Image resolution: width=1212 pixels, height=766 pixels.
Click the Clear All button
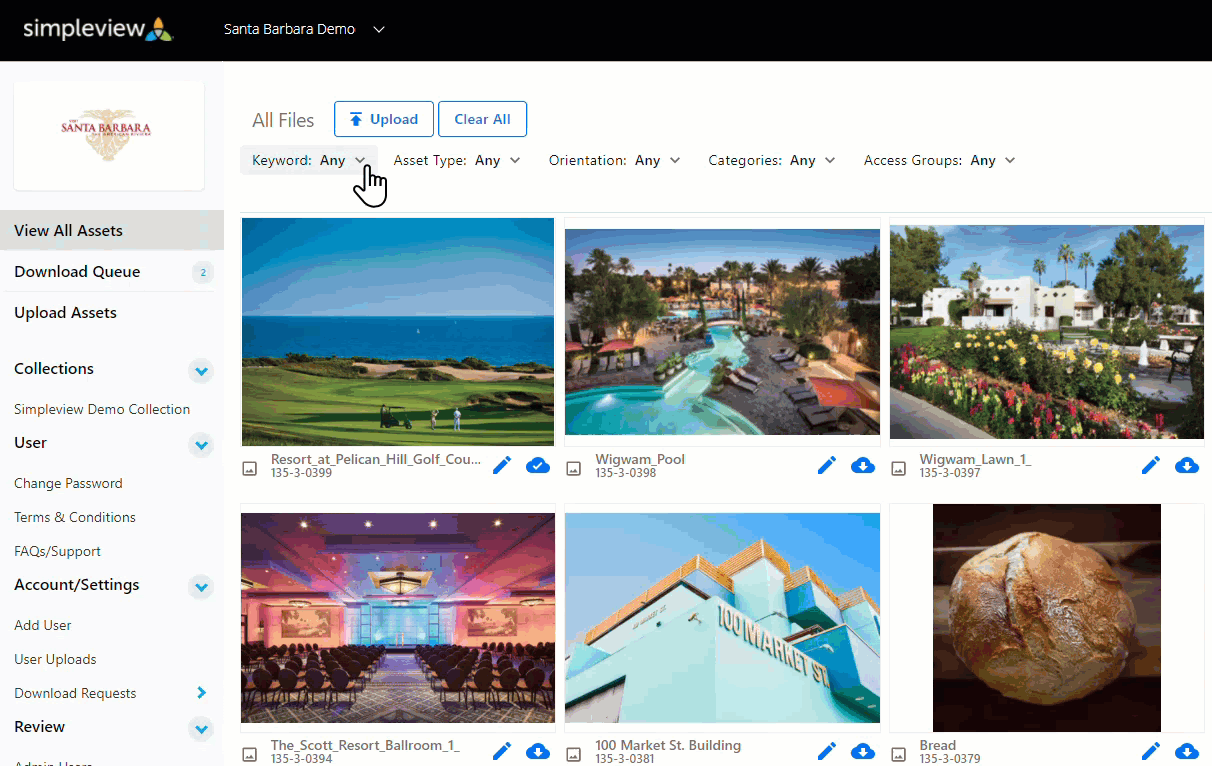tap(482, 119)
